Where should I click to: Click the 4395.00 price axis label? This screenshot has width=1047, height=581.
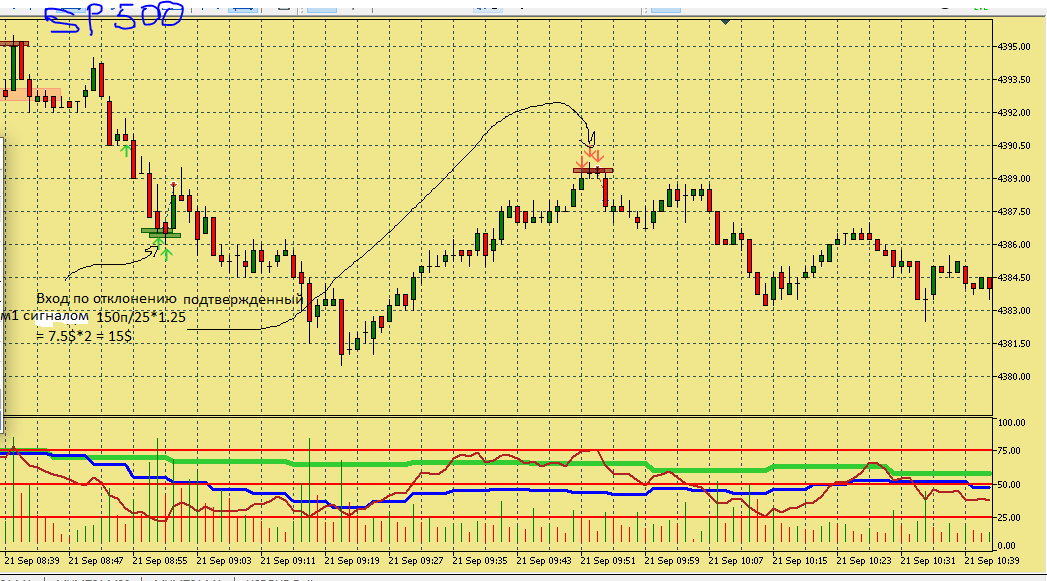1014,47
